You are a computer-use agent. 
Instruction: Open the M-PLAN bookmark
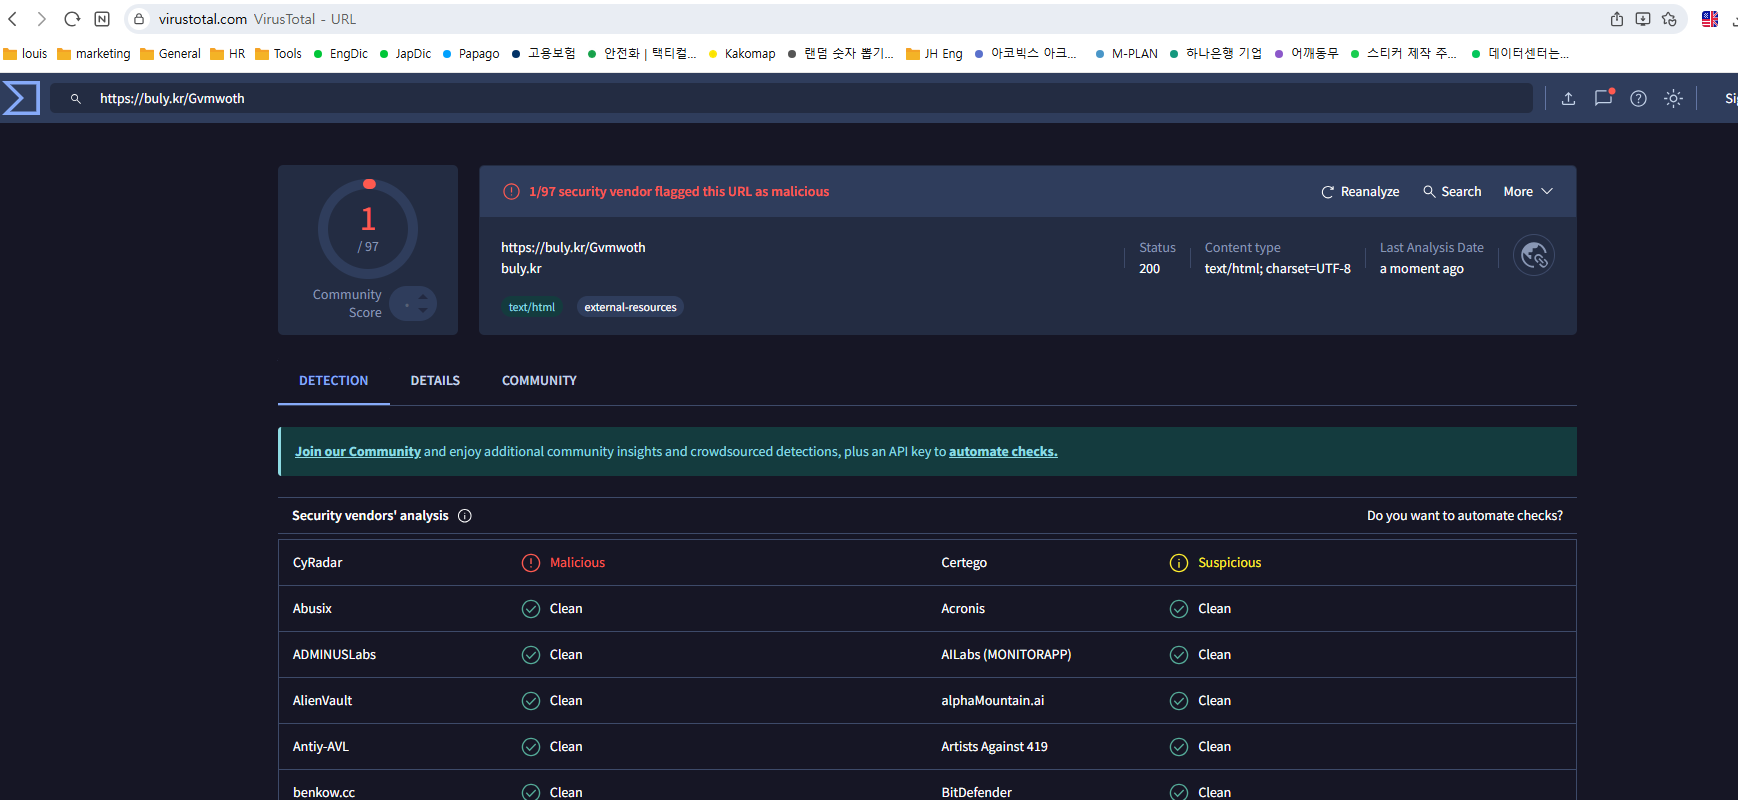[1126, 54]
